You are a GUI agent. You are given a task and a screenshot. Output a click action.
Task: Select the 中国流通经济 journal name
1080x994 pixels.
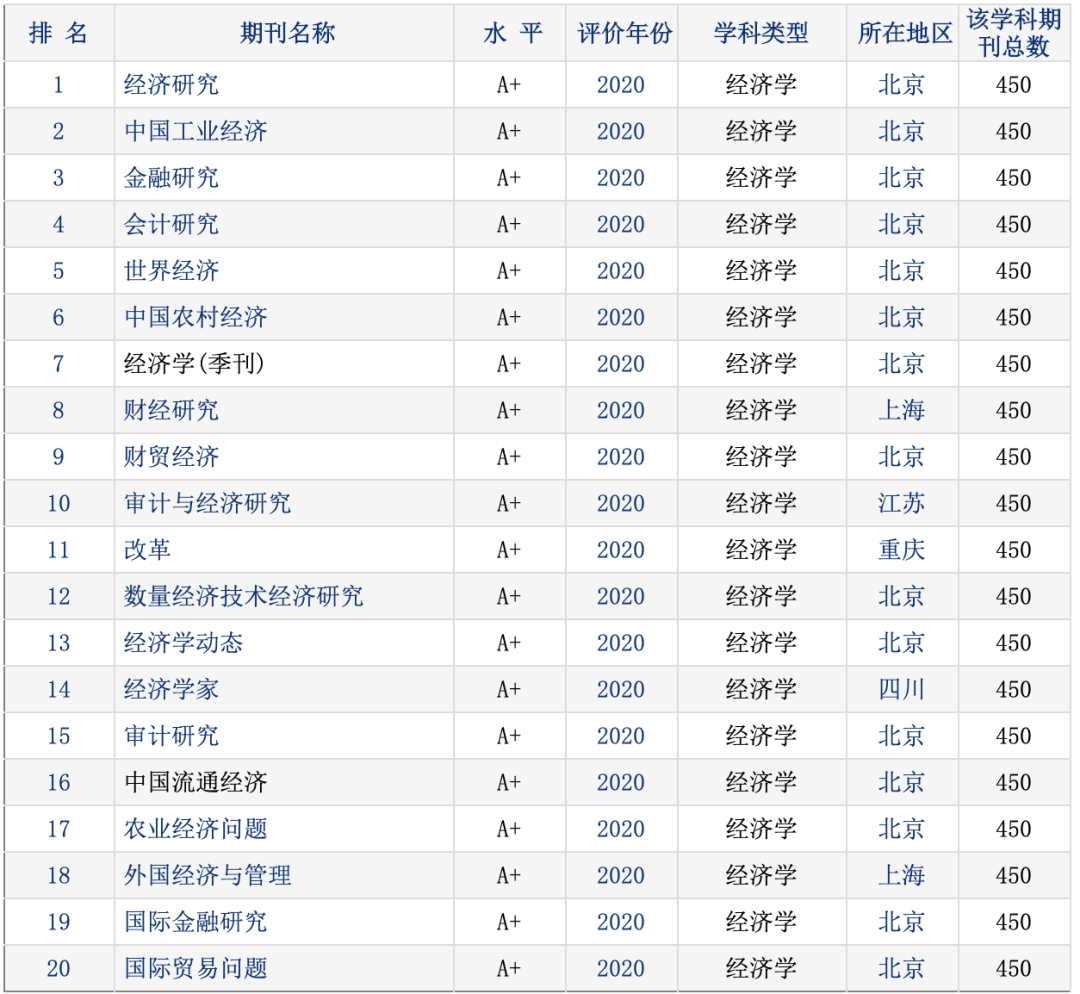(196, 782)
